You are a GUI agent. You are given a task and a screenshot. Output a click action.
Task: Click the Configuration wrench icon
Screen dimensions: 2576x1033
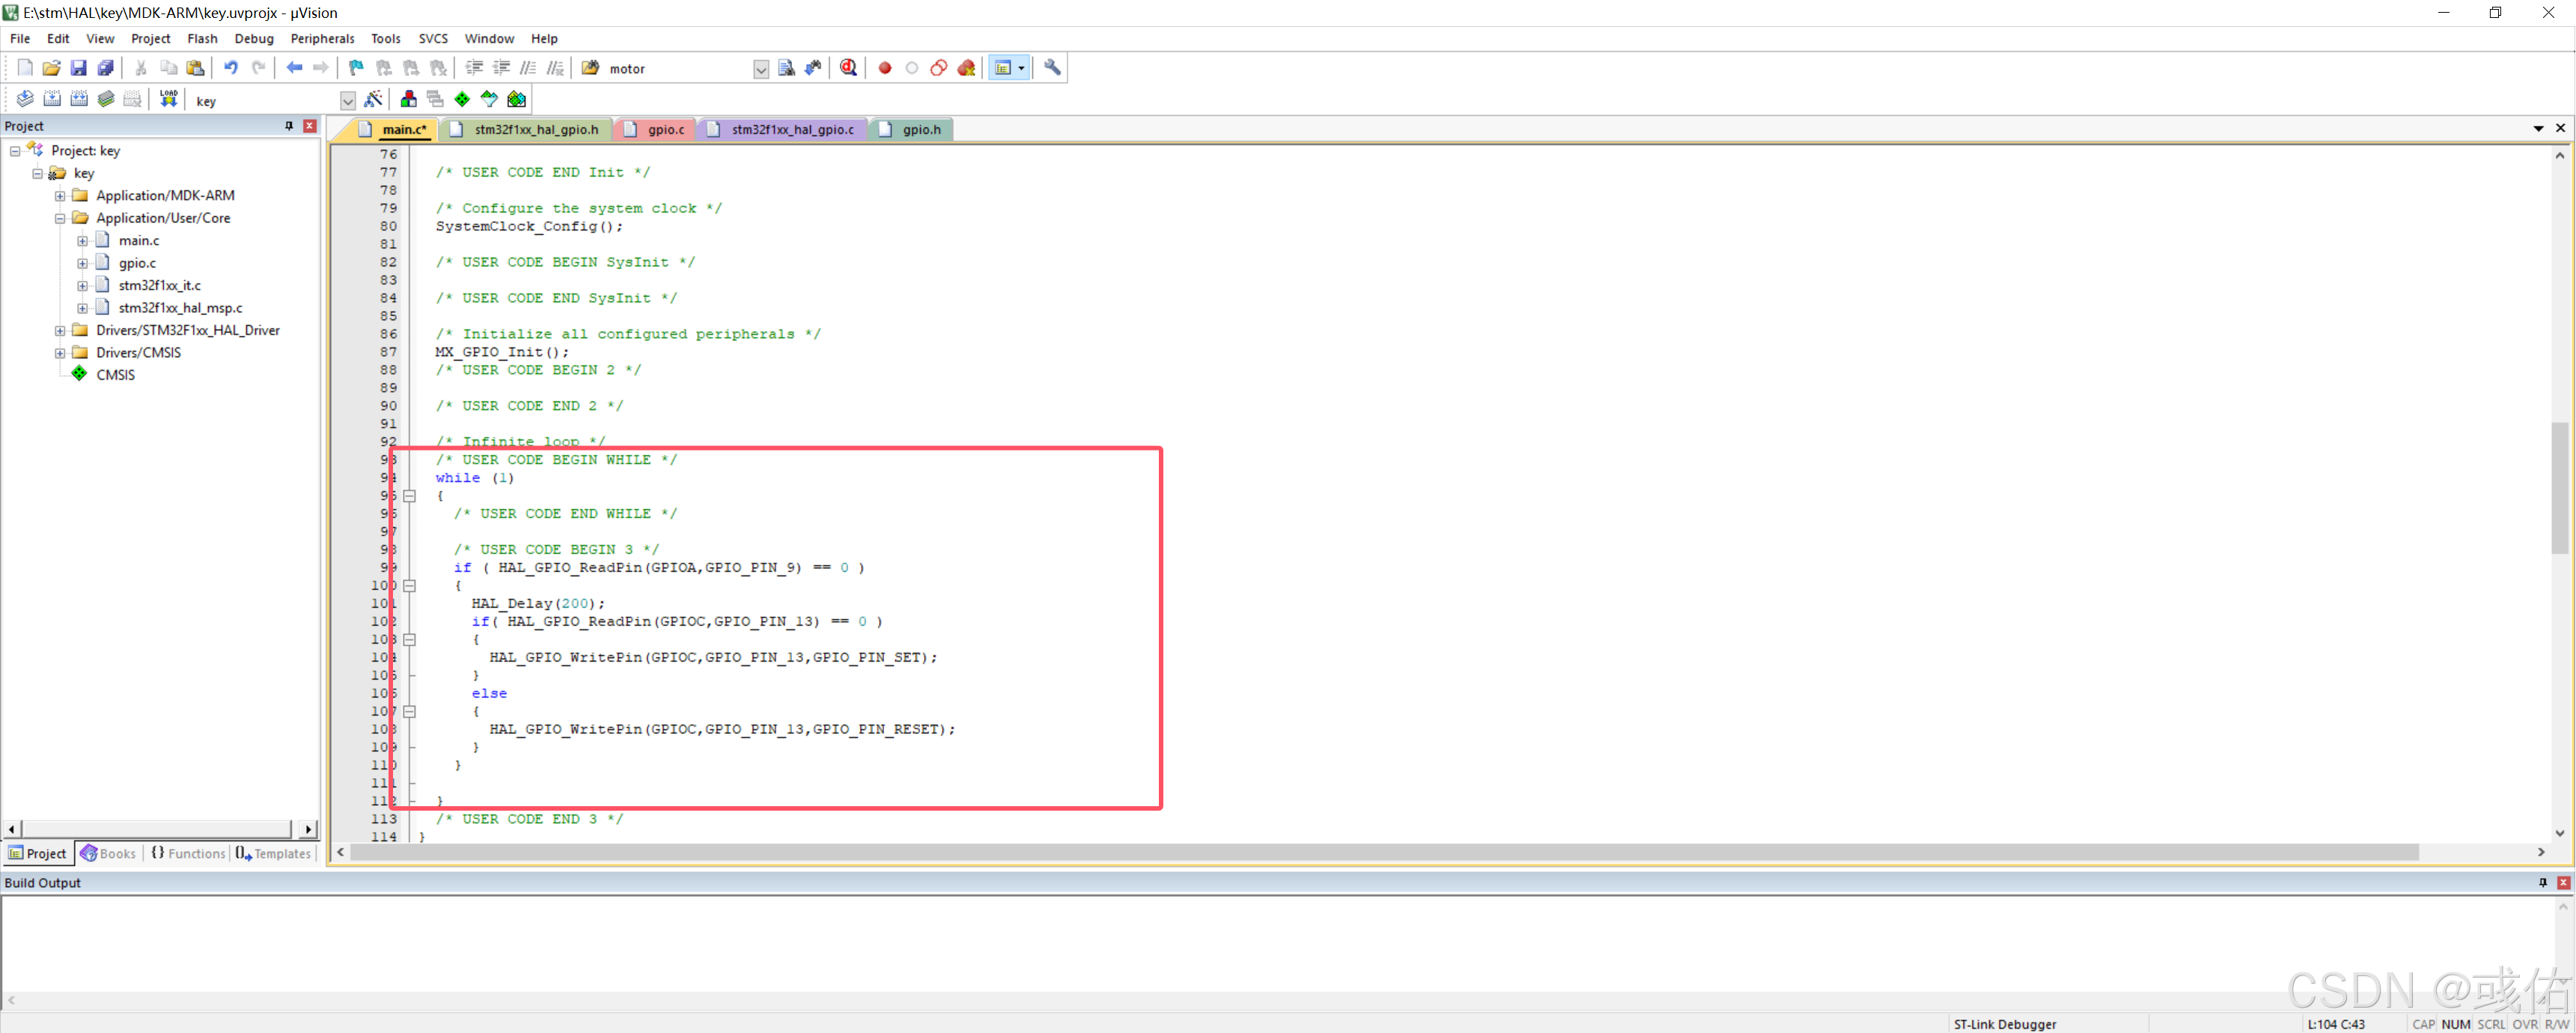tap(1052, 68)
